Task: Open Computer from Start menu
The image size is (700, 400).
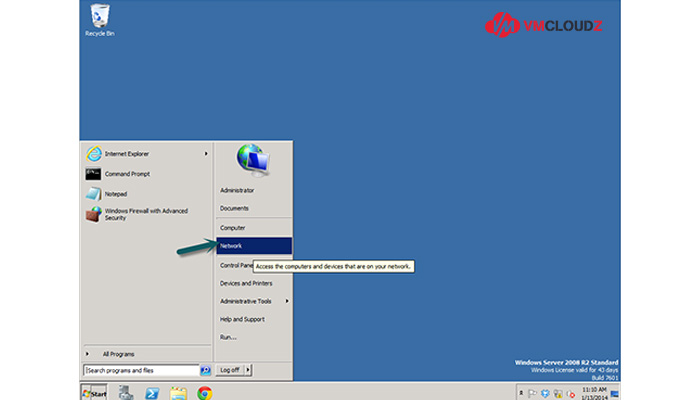Action: pyautogui.click(x=233, y=228)
